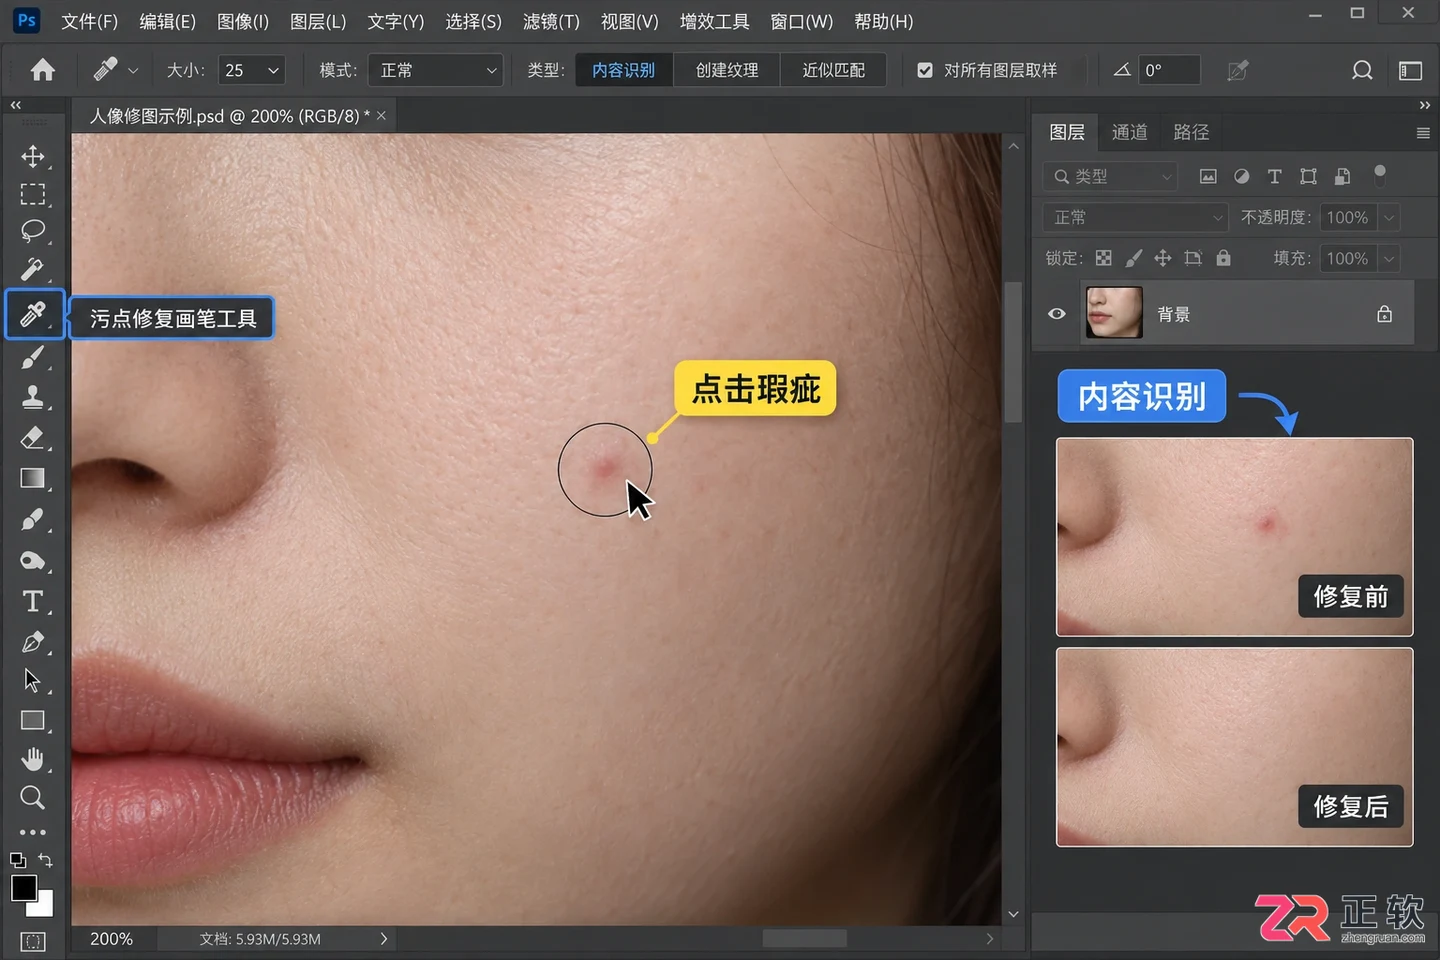The image size is (1440, 960).
Task: Click the angle input field showing 0°
Action: point(1168,70)
